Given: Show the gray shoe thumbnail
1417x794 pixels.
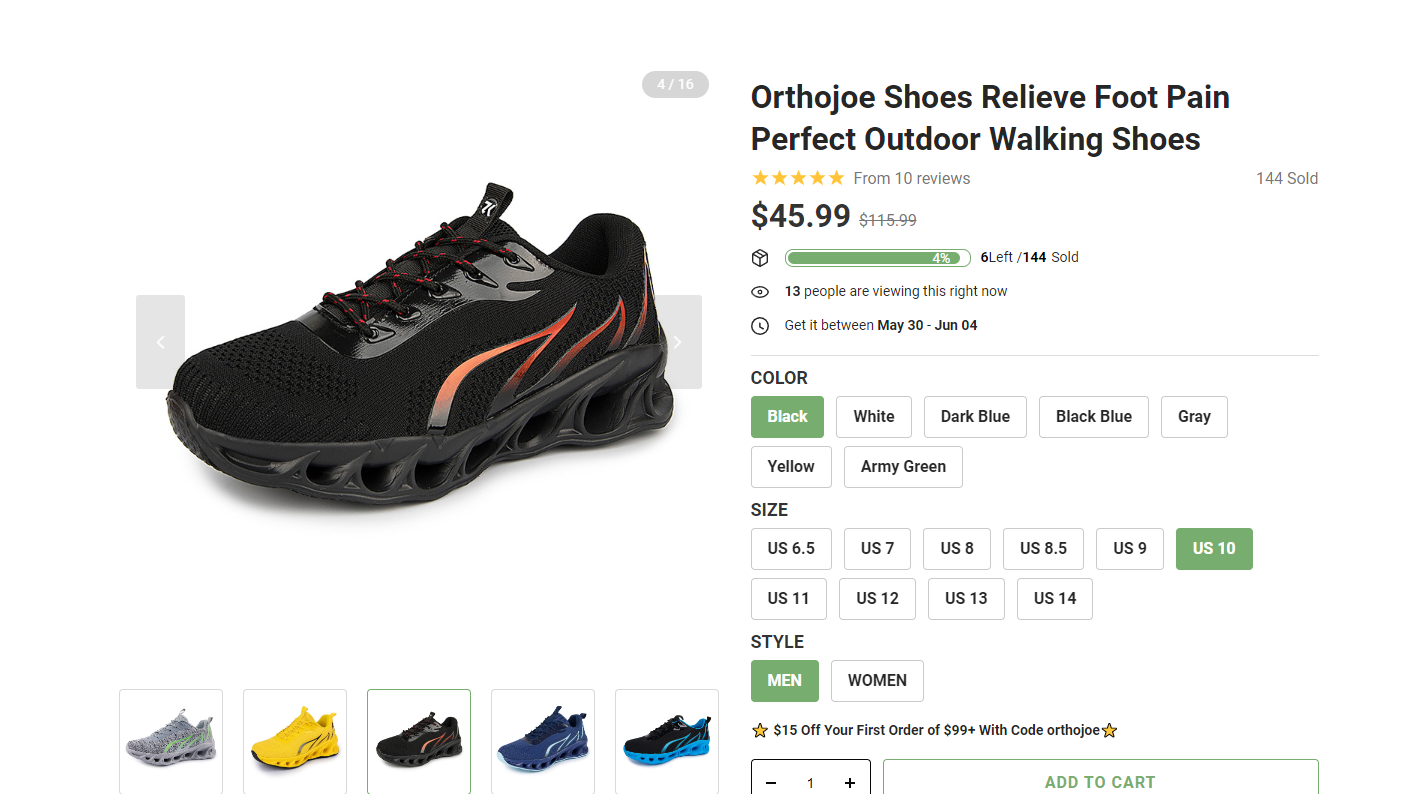Looking at the screenshot, I should [x=171, y=742].
